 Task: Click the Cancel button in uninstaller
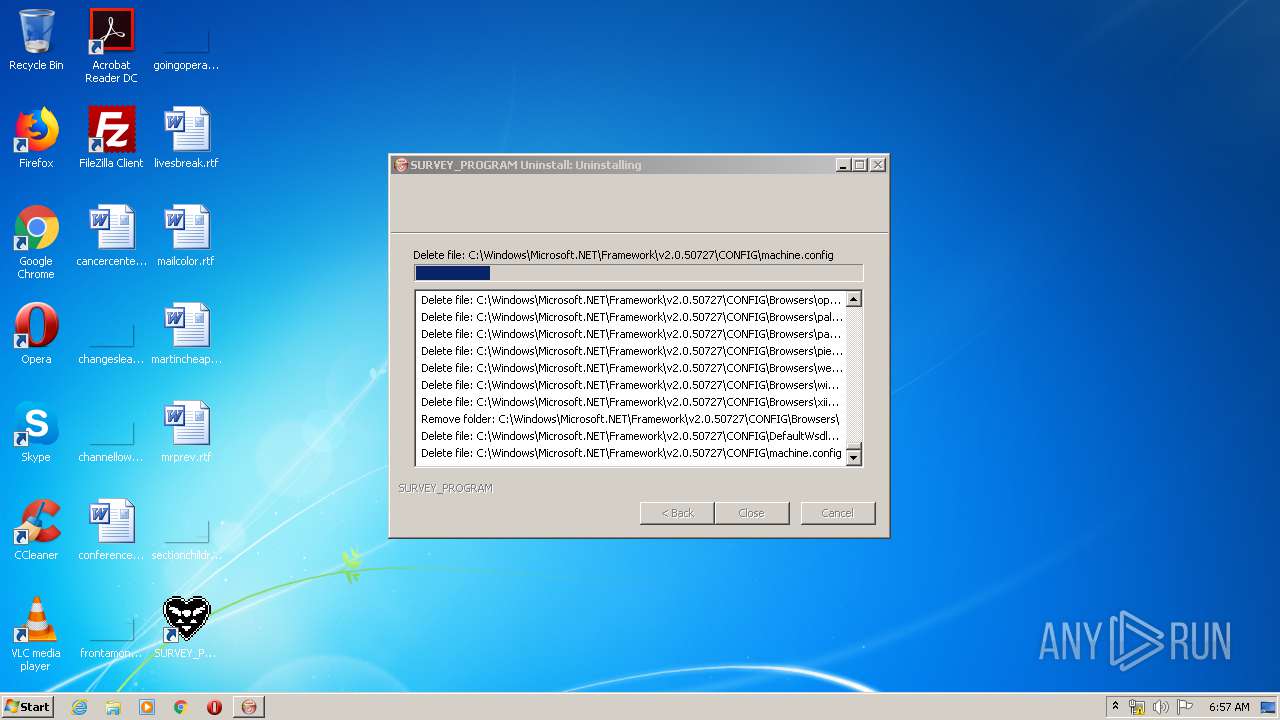pyautogui.click(x=837, y=513)
